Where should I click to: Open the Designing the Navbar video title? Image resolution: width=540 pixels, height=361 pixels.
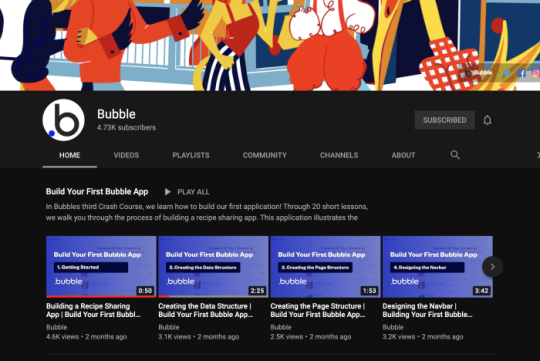click(x=427, y=310)
